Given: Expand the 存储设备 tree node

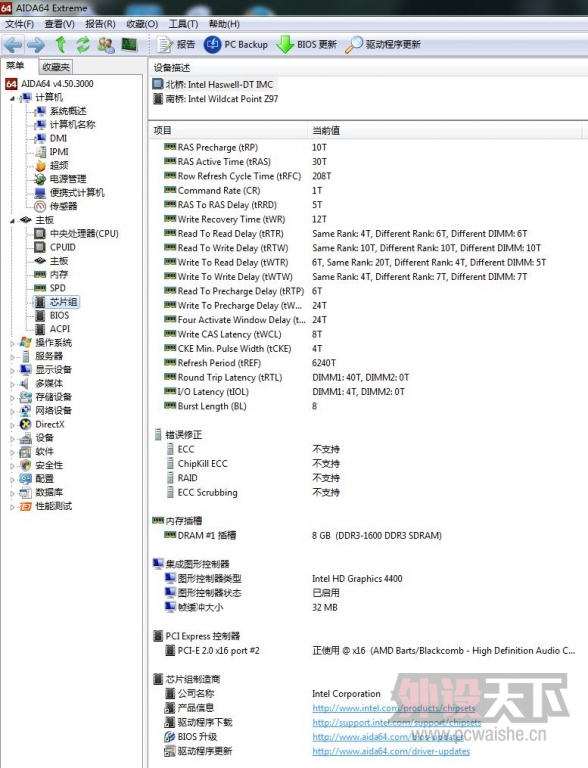Looking at the screenshot, I should [x=12, y=397].
